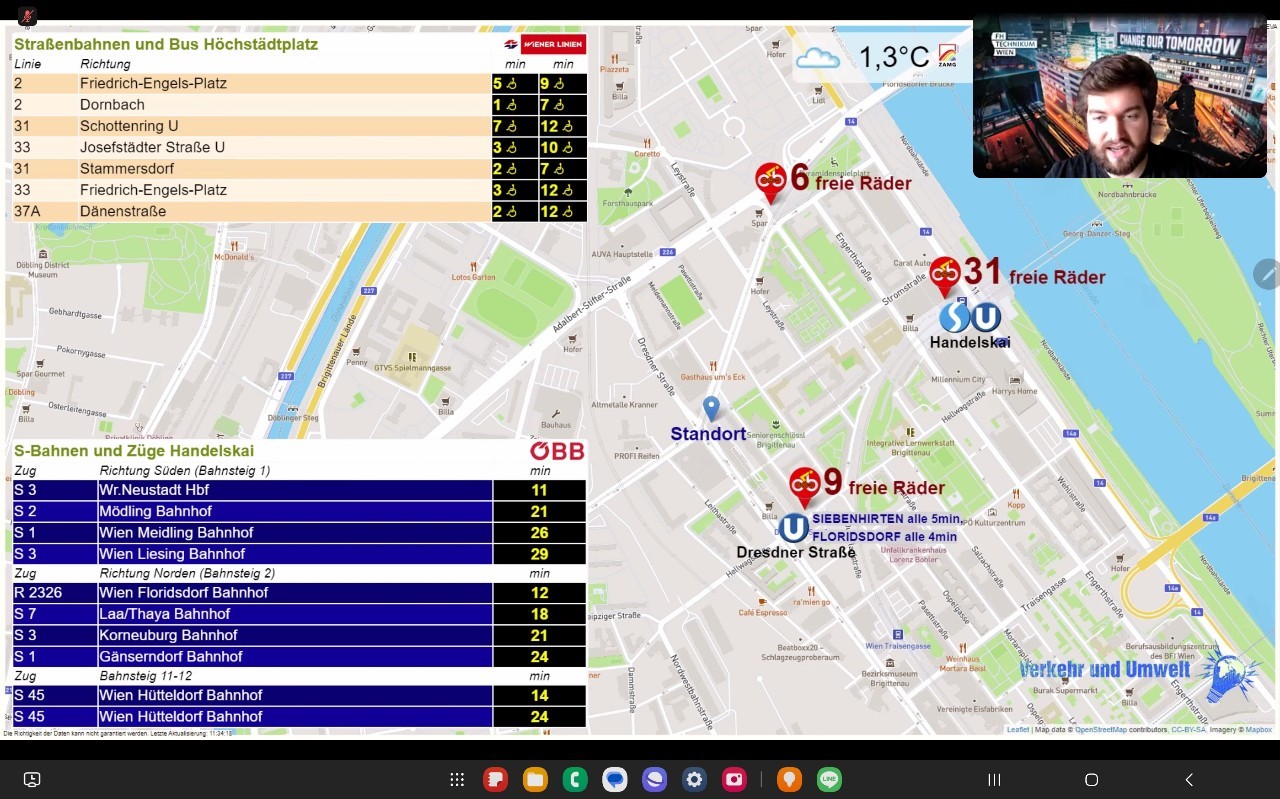Click the U-Bahn icon at Dresdner Straße
Image resolution: width=1280 pixels, height=799 pixels.
click(x=794, y=528)
